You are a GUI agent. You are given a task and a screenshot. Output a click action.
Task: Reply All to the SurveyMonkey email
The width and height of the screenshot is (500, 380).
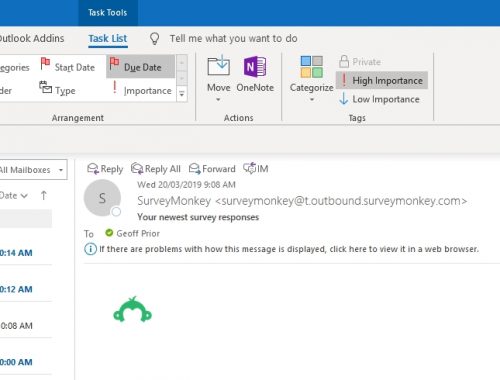point(156,169)
